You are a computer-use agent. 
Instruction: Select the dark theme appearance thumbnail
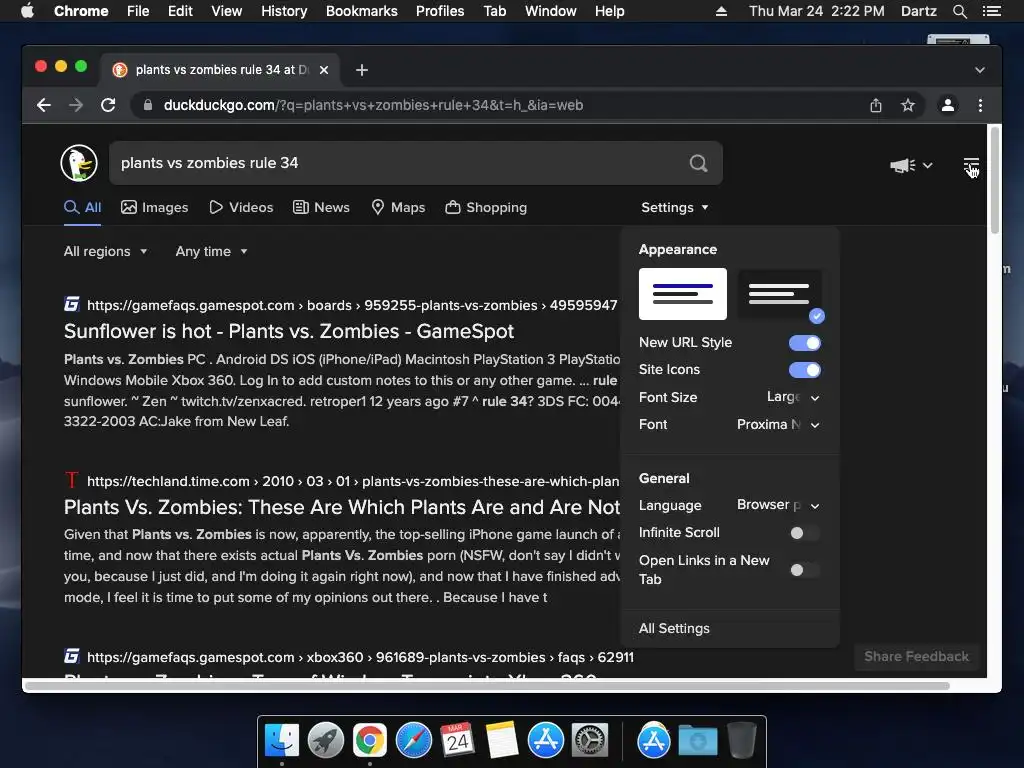coord(778,294)
